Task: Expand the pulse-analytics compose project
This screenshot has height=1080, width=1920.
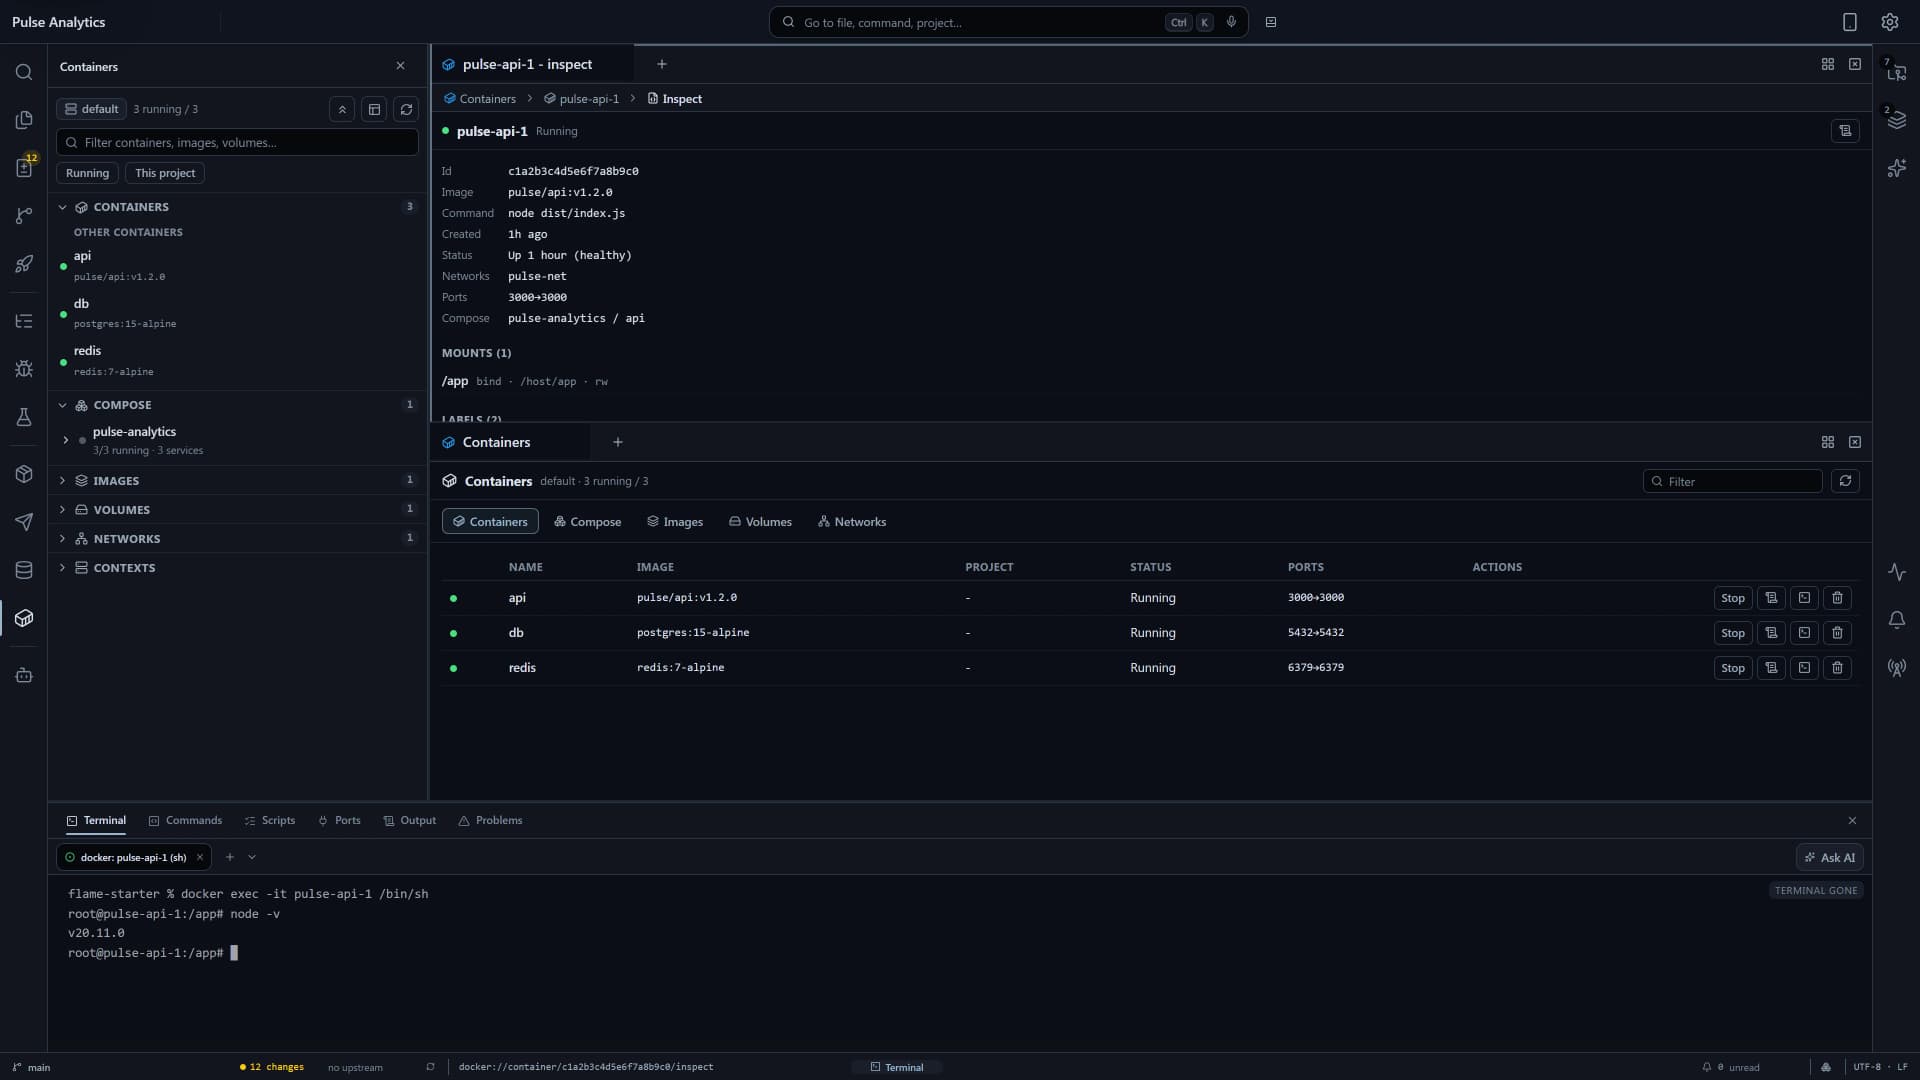Action: [66, 440]
